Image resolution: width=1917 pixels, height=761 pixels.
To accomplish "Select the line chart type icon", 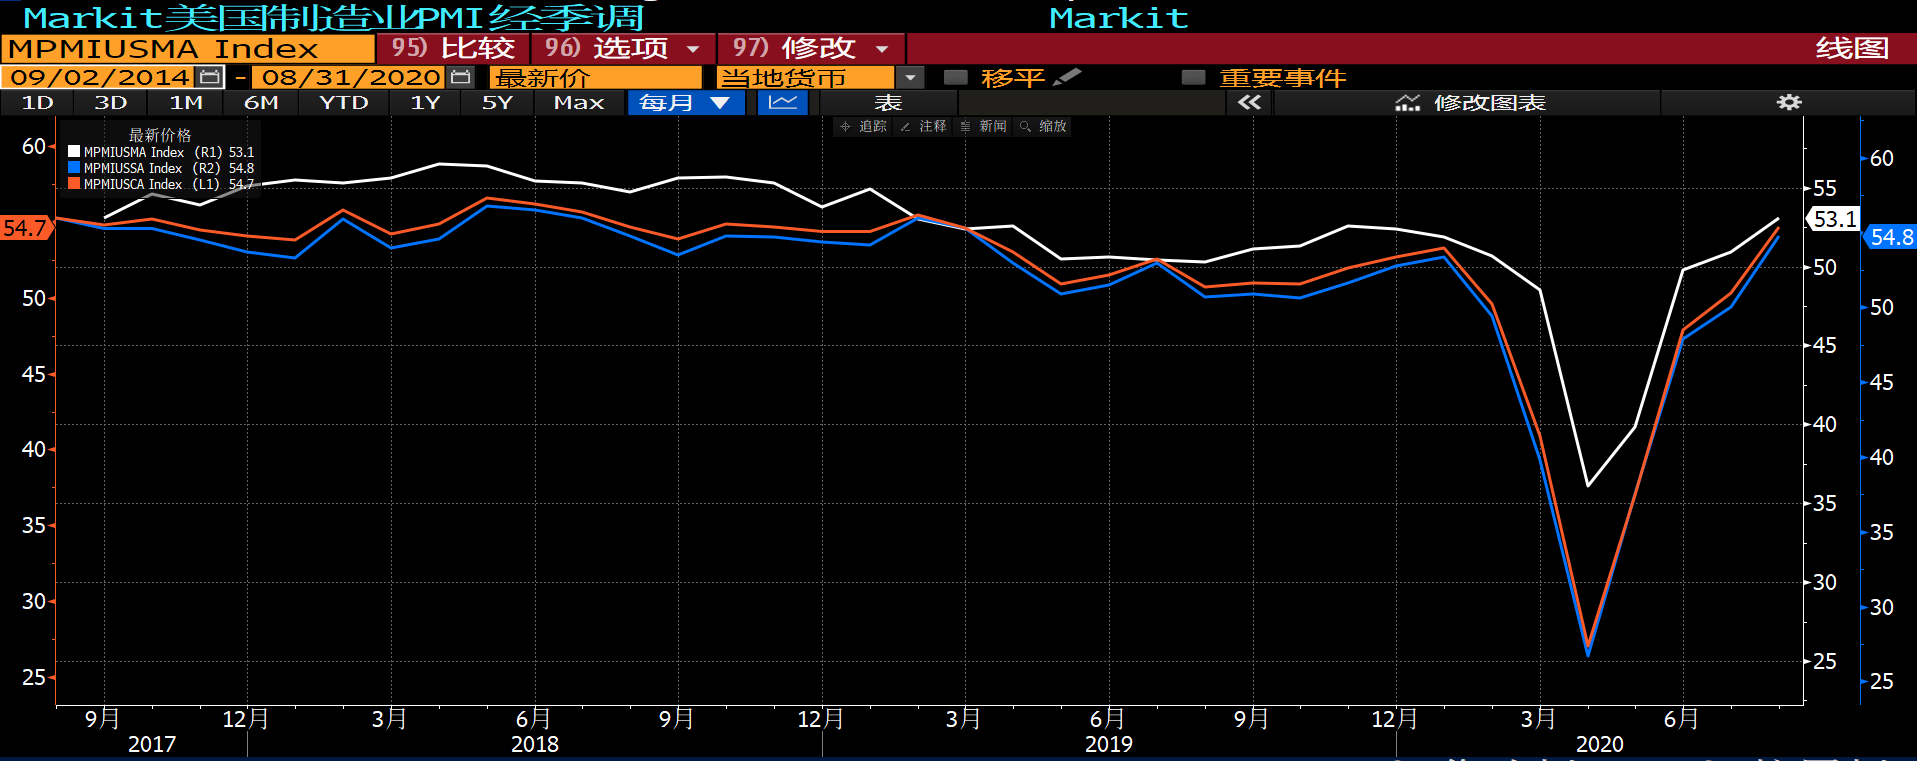I will (783, 102).
